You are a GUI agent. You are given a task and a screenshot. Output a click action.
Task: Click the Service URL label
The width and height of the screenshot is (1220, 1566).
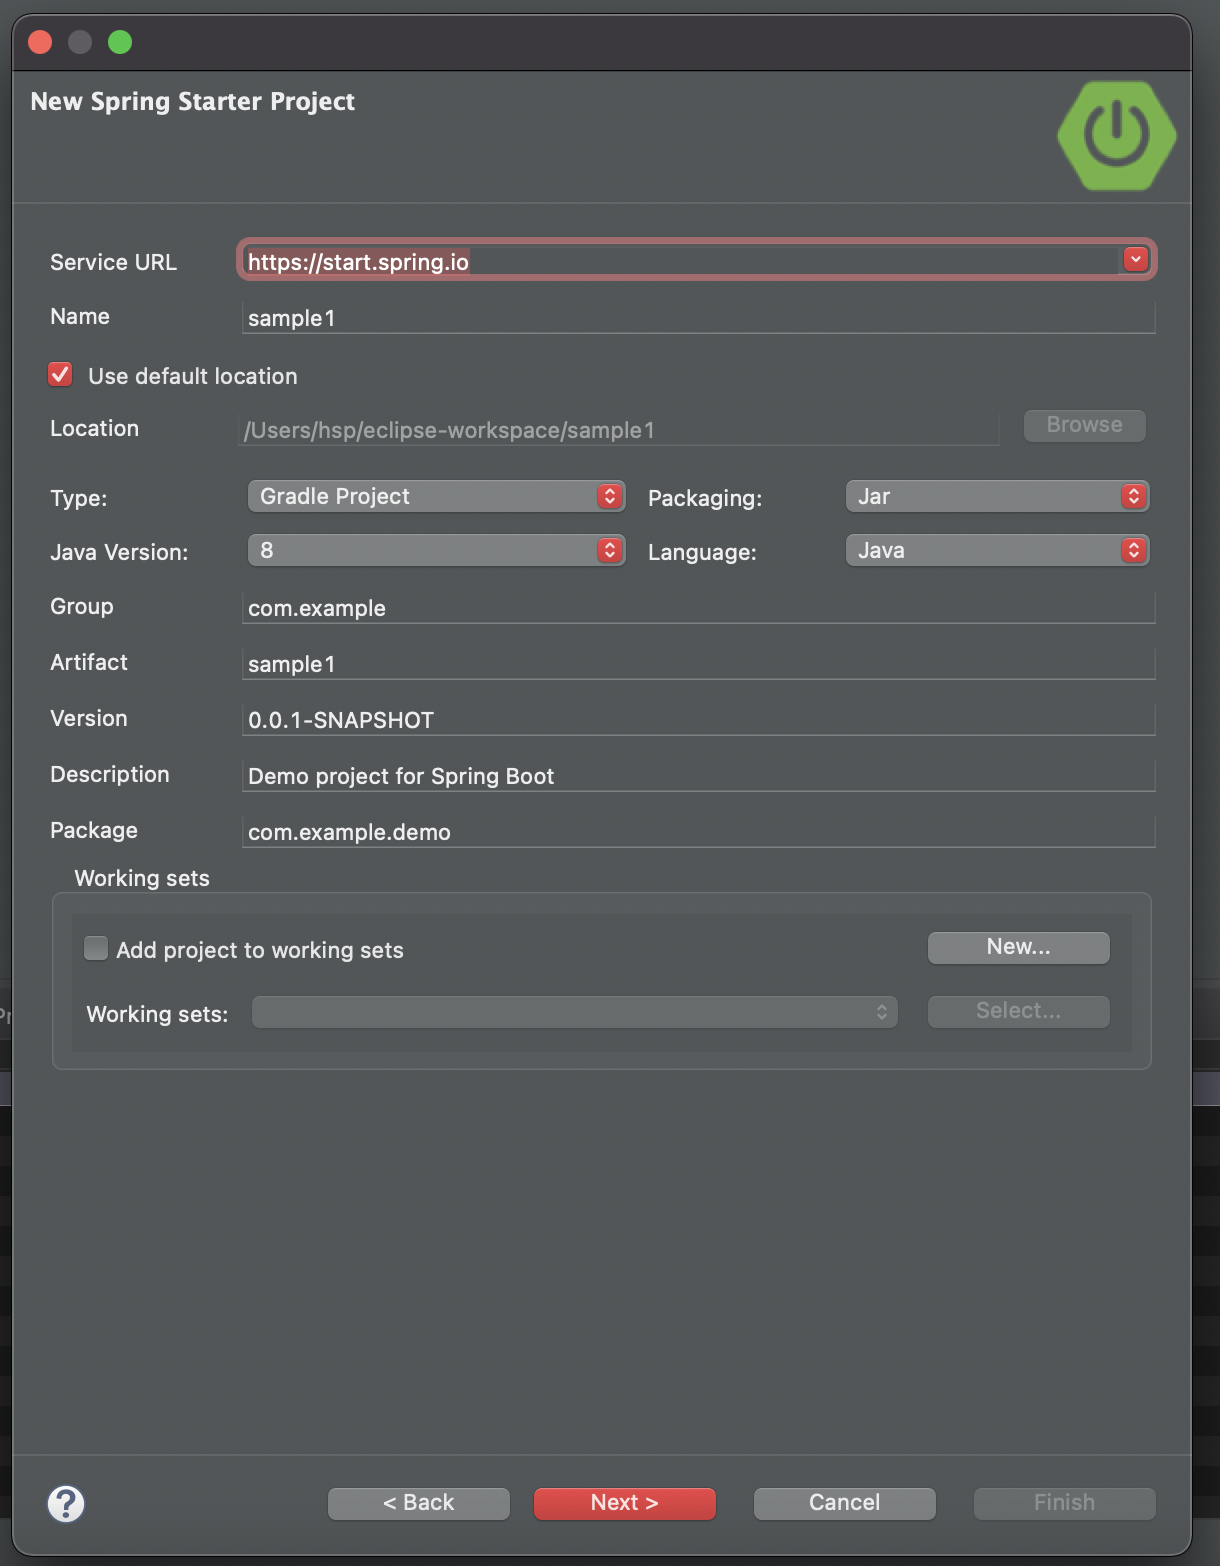pos(113,262)
